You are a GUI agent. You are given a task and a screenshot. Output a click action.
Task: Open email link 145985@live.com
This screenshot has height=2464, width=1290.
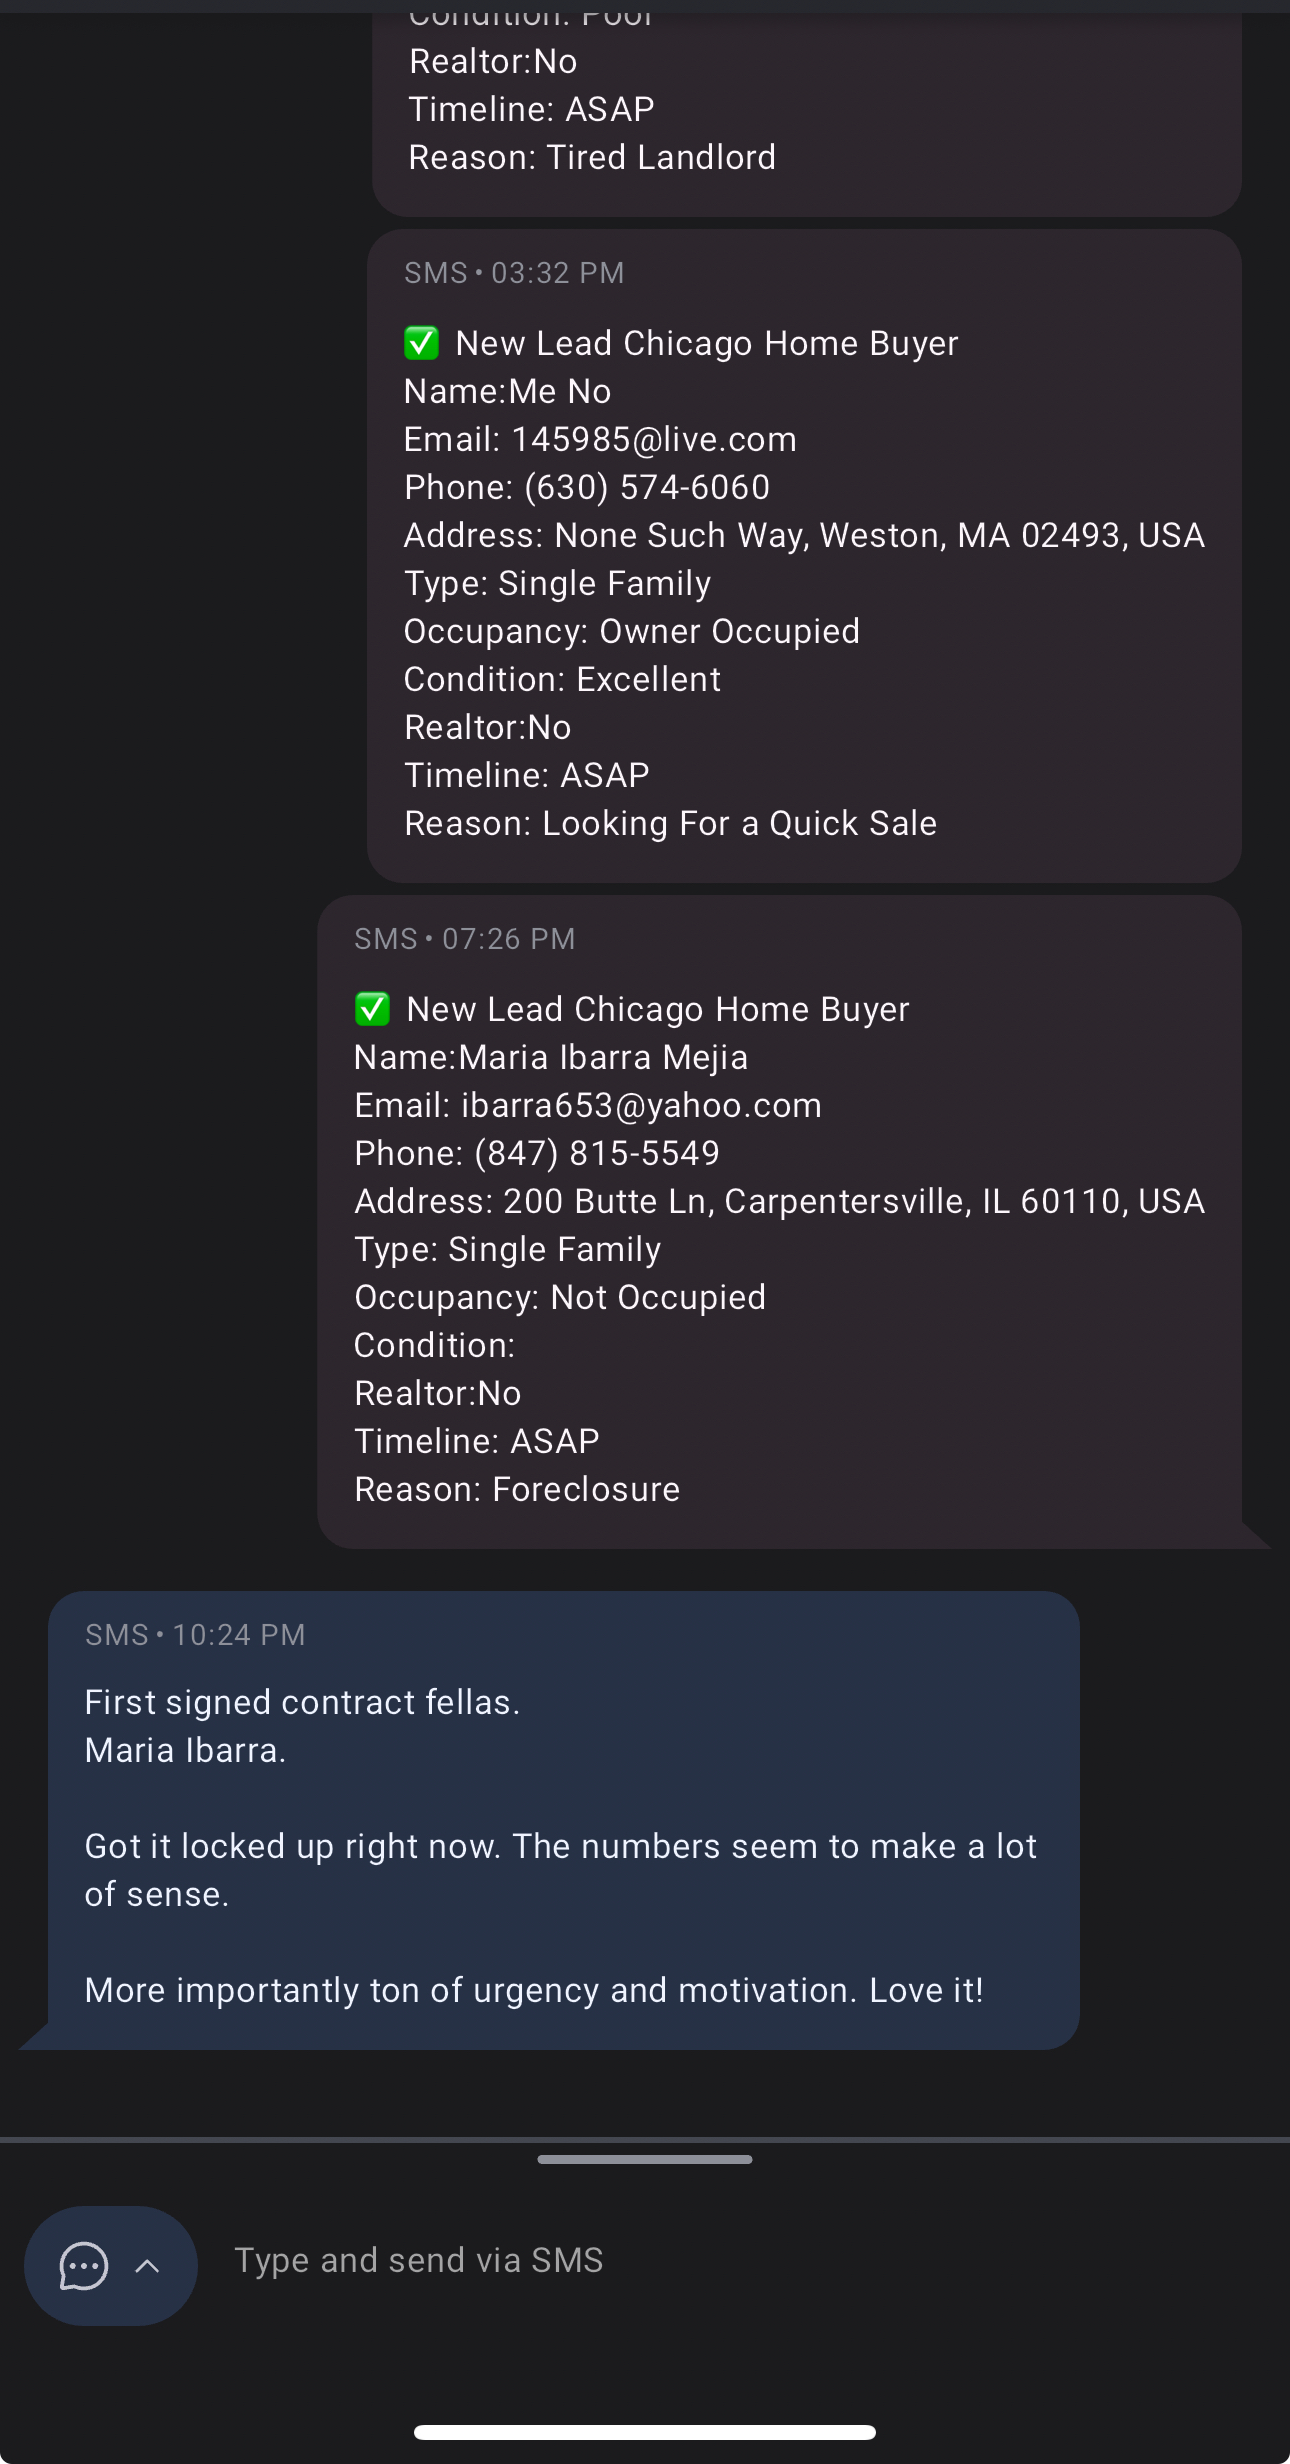point(654,440)
